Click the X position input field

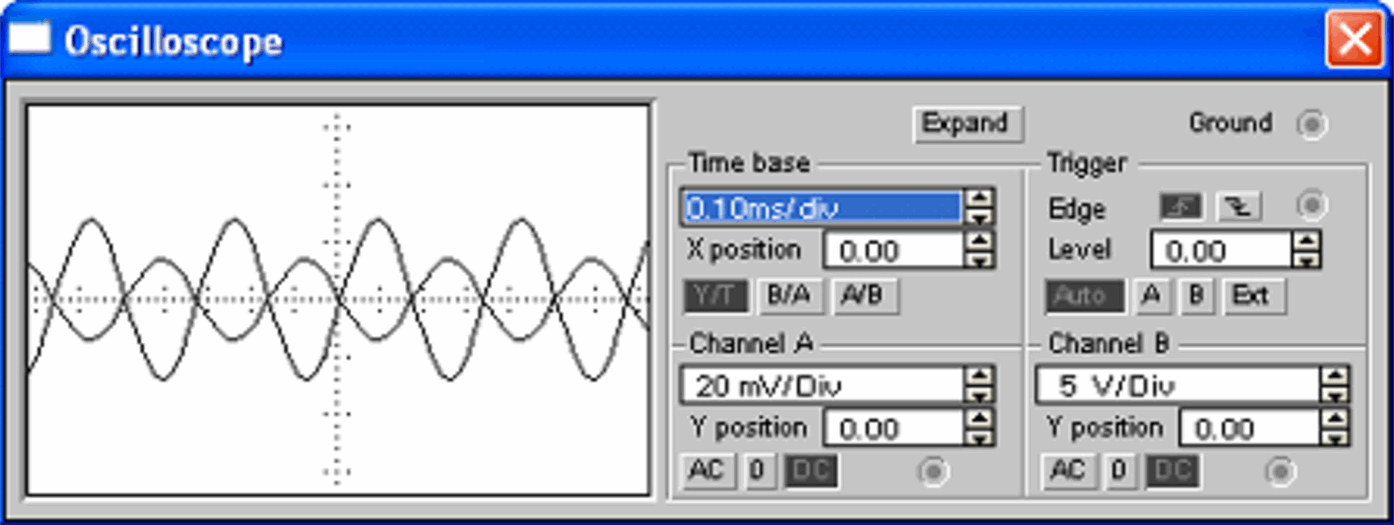click(893, 250)
